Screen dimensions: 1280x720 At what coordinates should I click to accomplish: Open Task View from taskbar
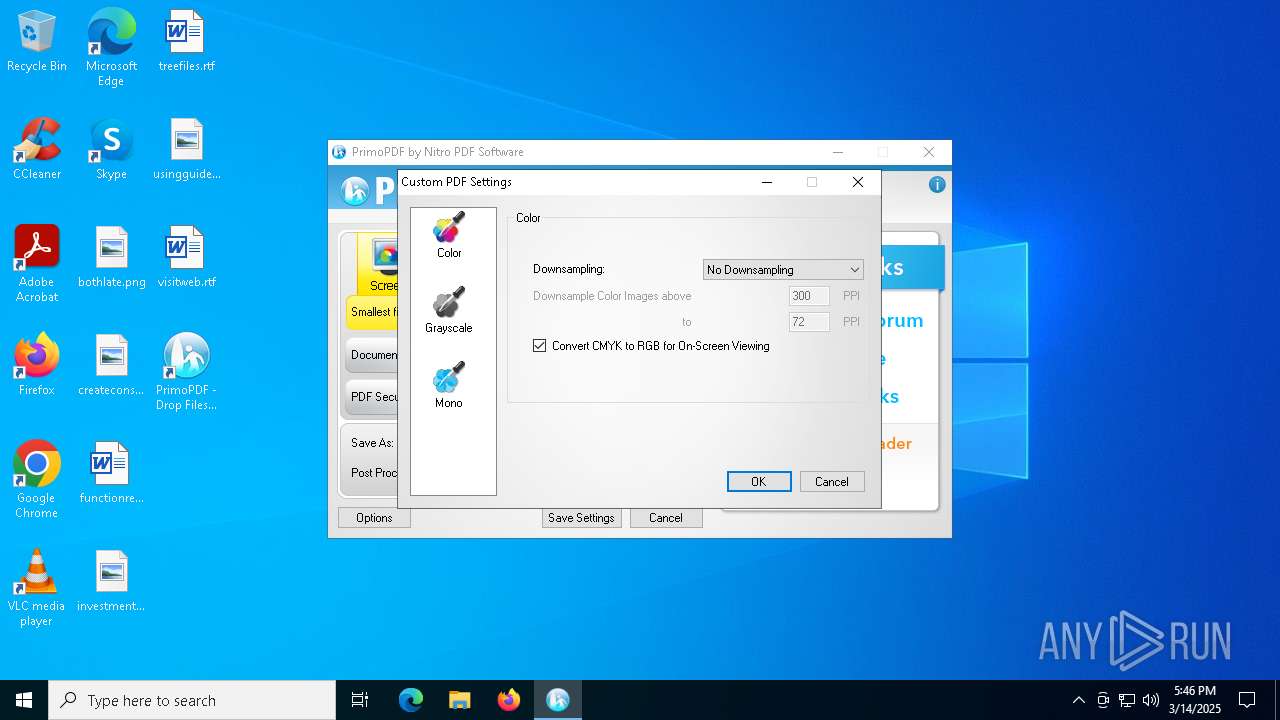(360, 700)
